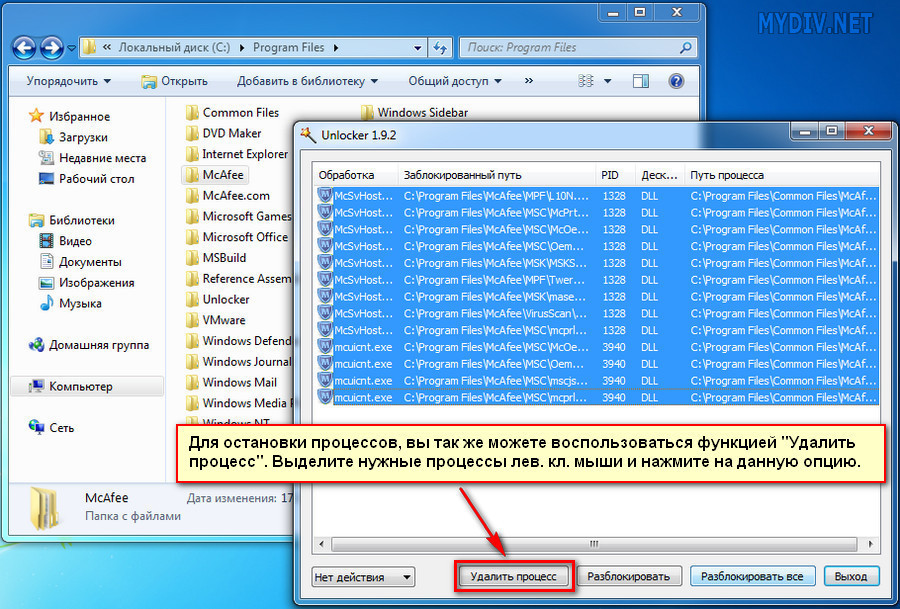Screen dimensions: 900x609
Task: Select the Common Files folder
Action: pyautogui.click(x=232, y=113)
